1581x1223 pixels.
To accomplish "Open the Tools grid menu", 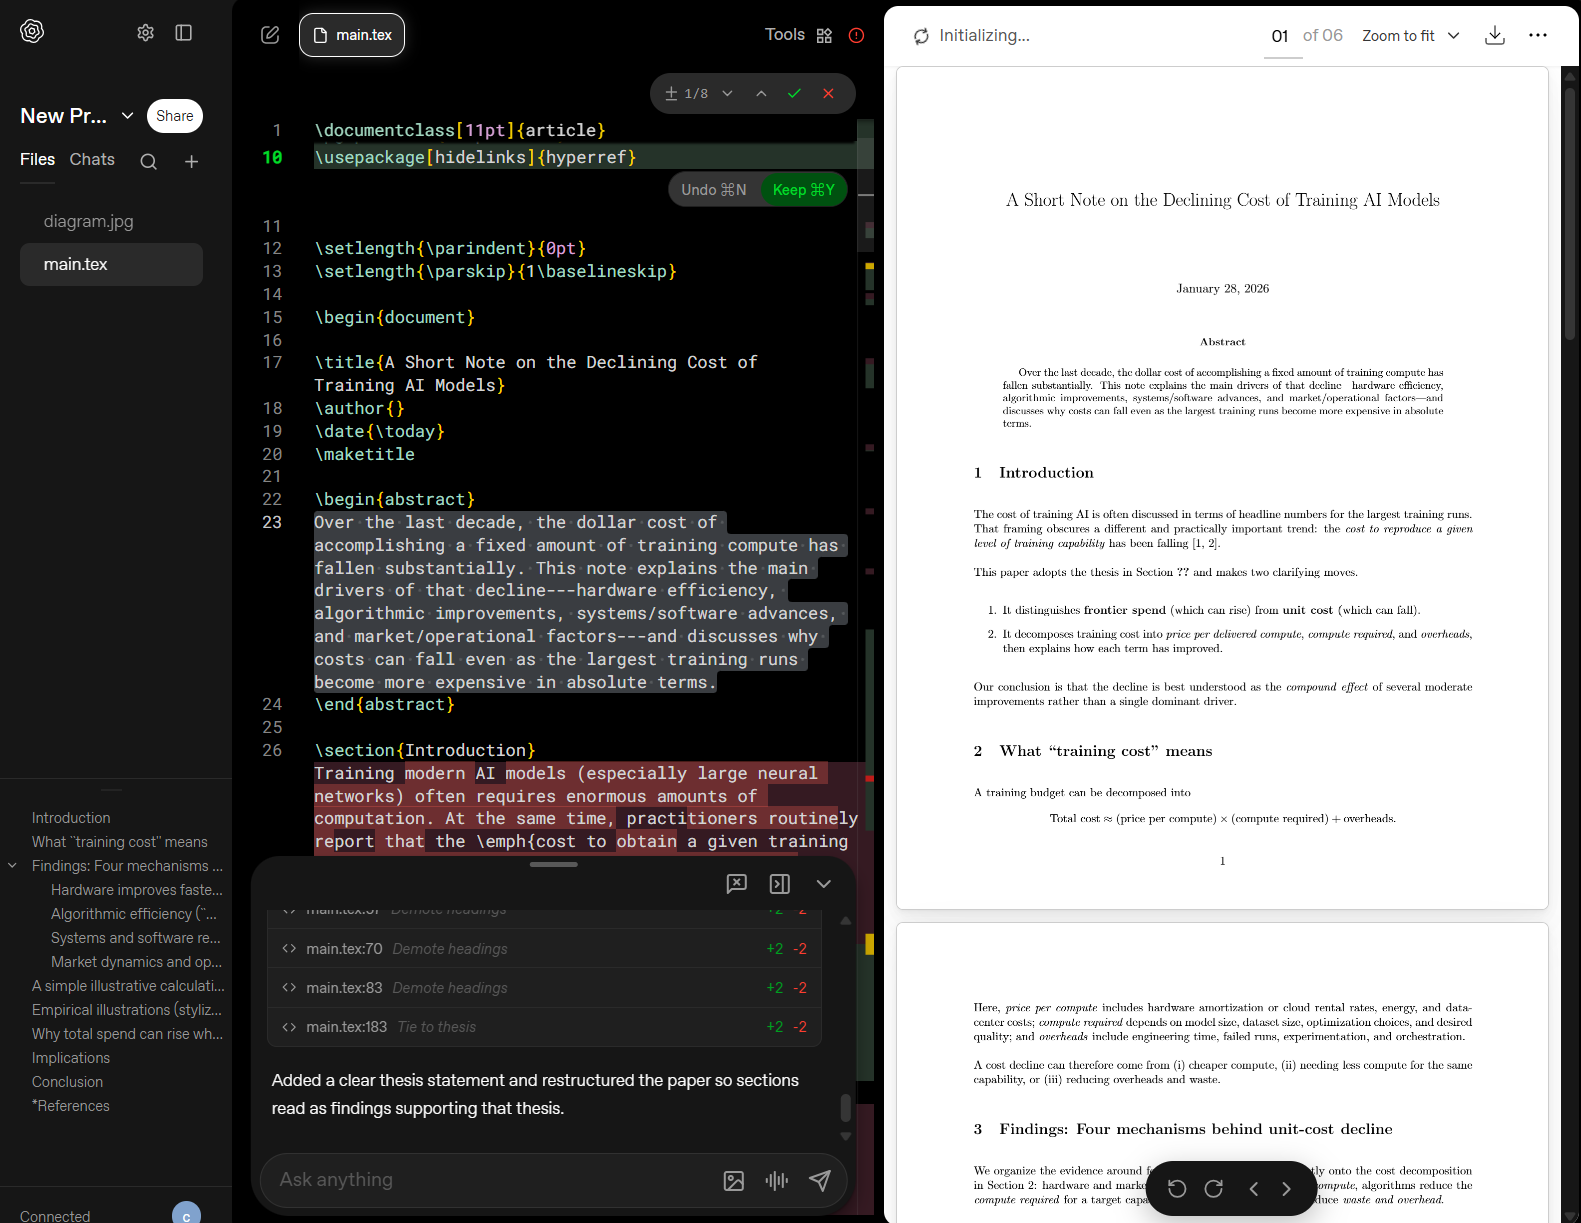I will click(824, 36).
